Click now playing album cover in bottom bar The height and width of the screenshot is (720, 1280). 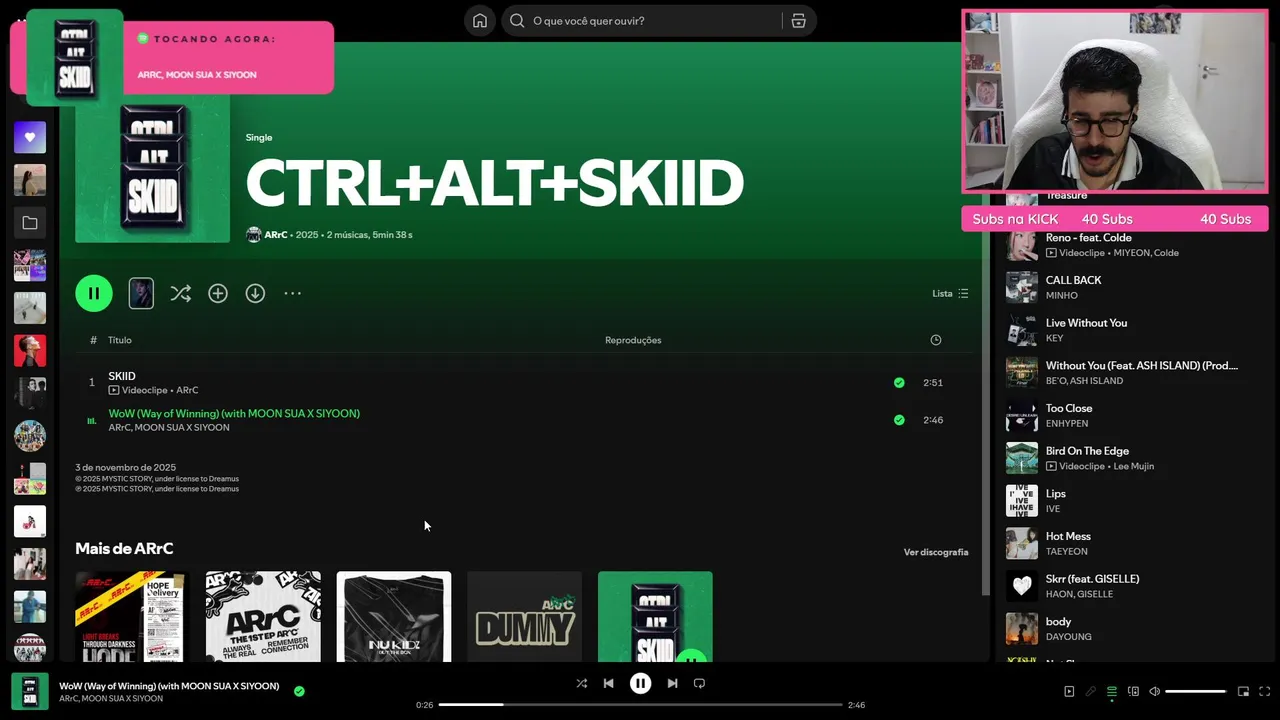(x=30, y=692)
